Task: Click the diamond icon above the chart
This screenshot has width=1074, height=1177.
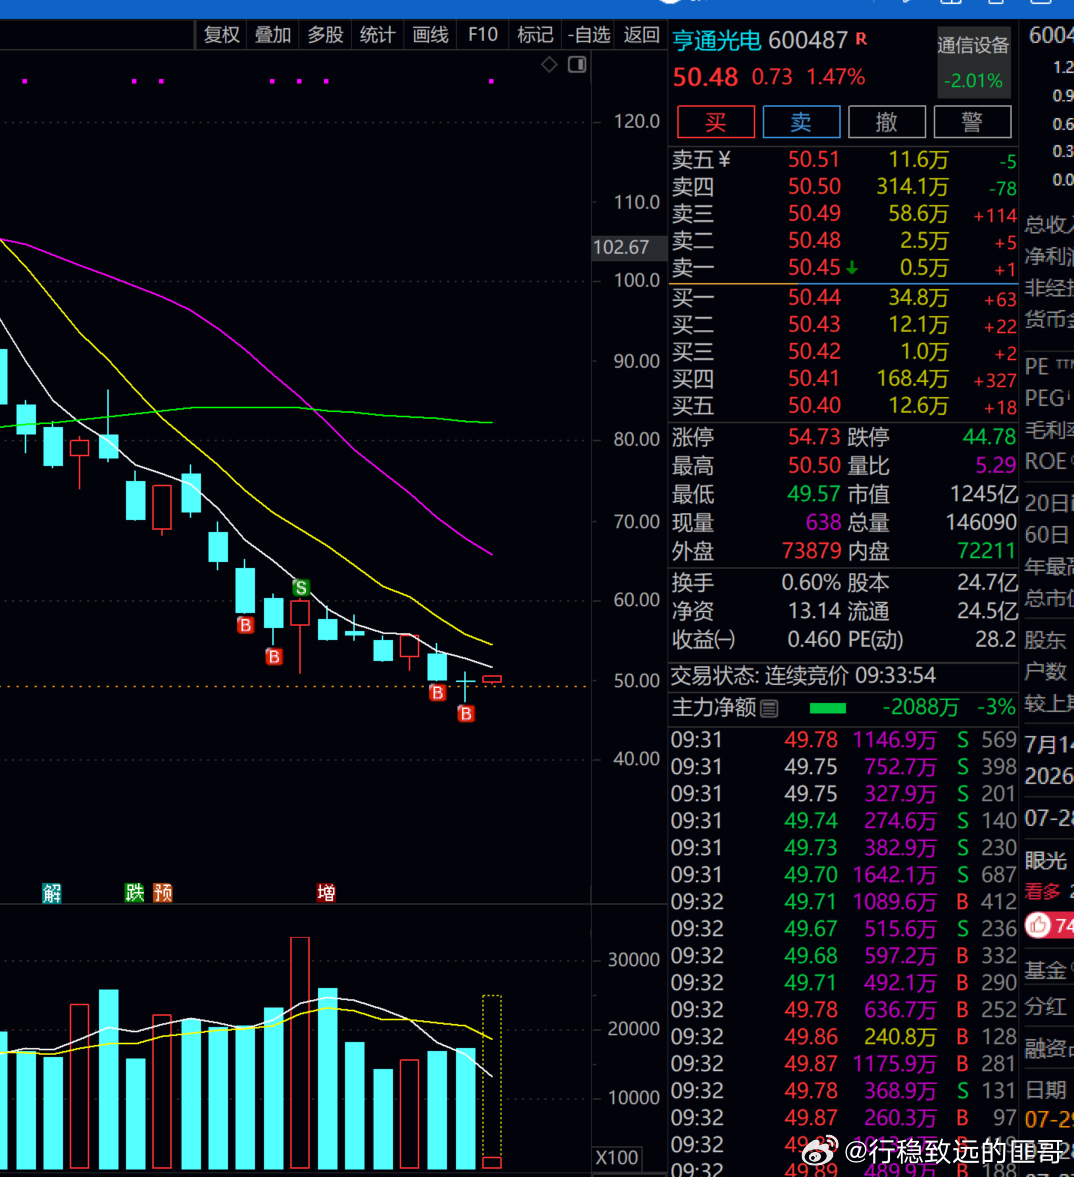Action: point(549,65)
